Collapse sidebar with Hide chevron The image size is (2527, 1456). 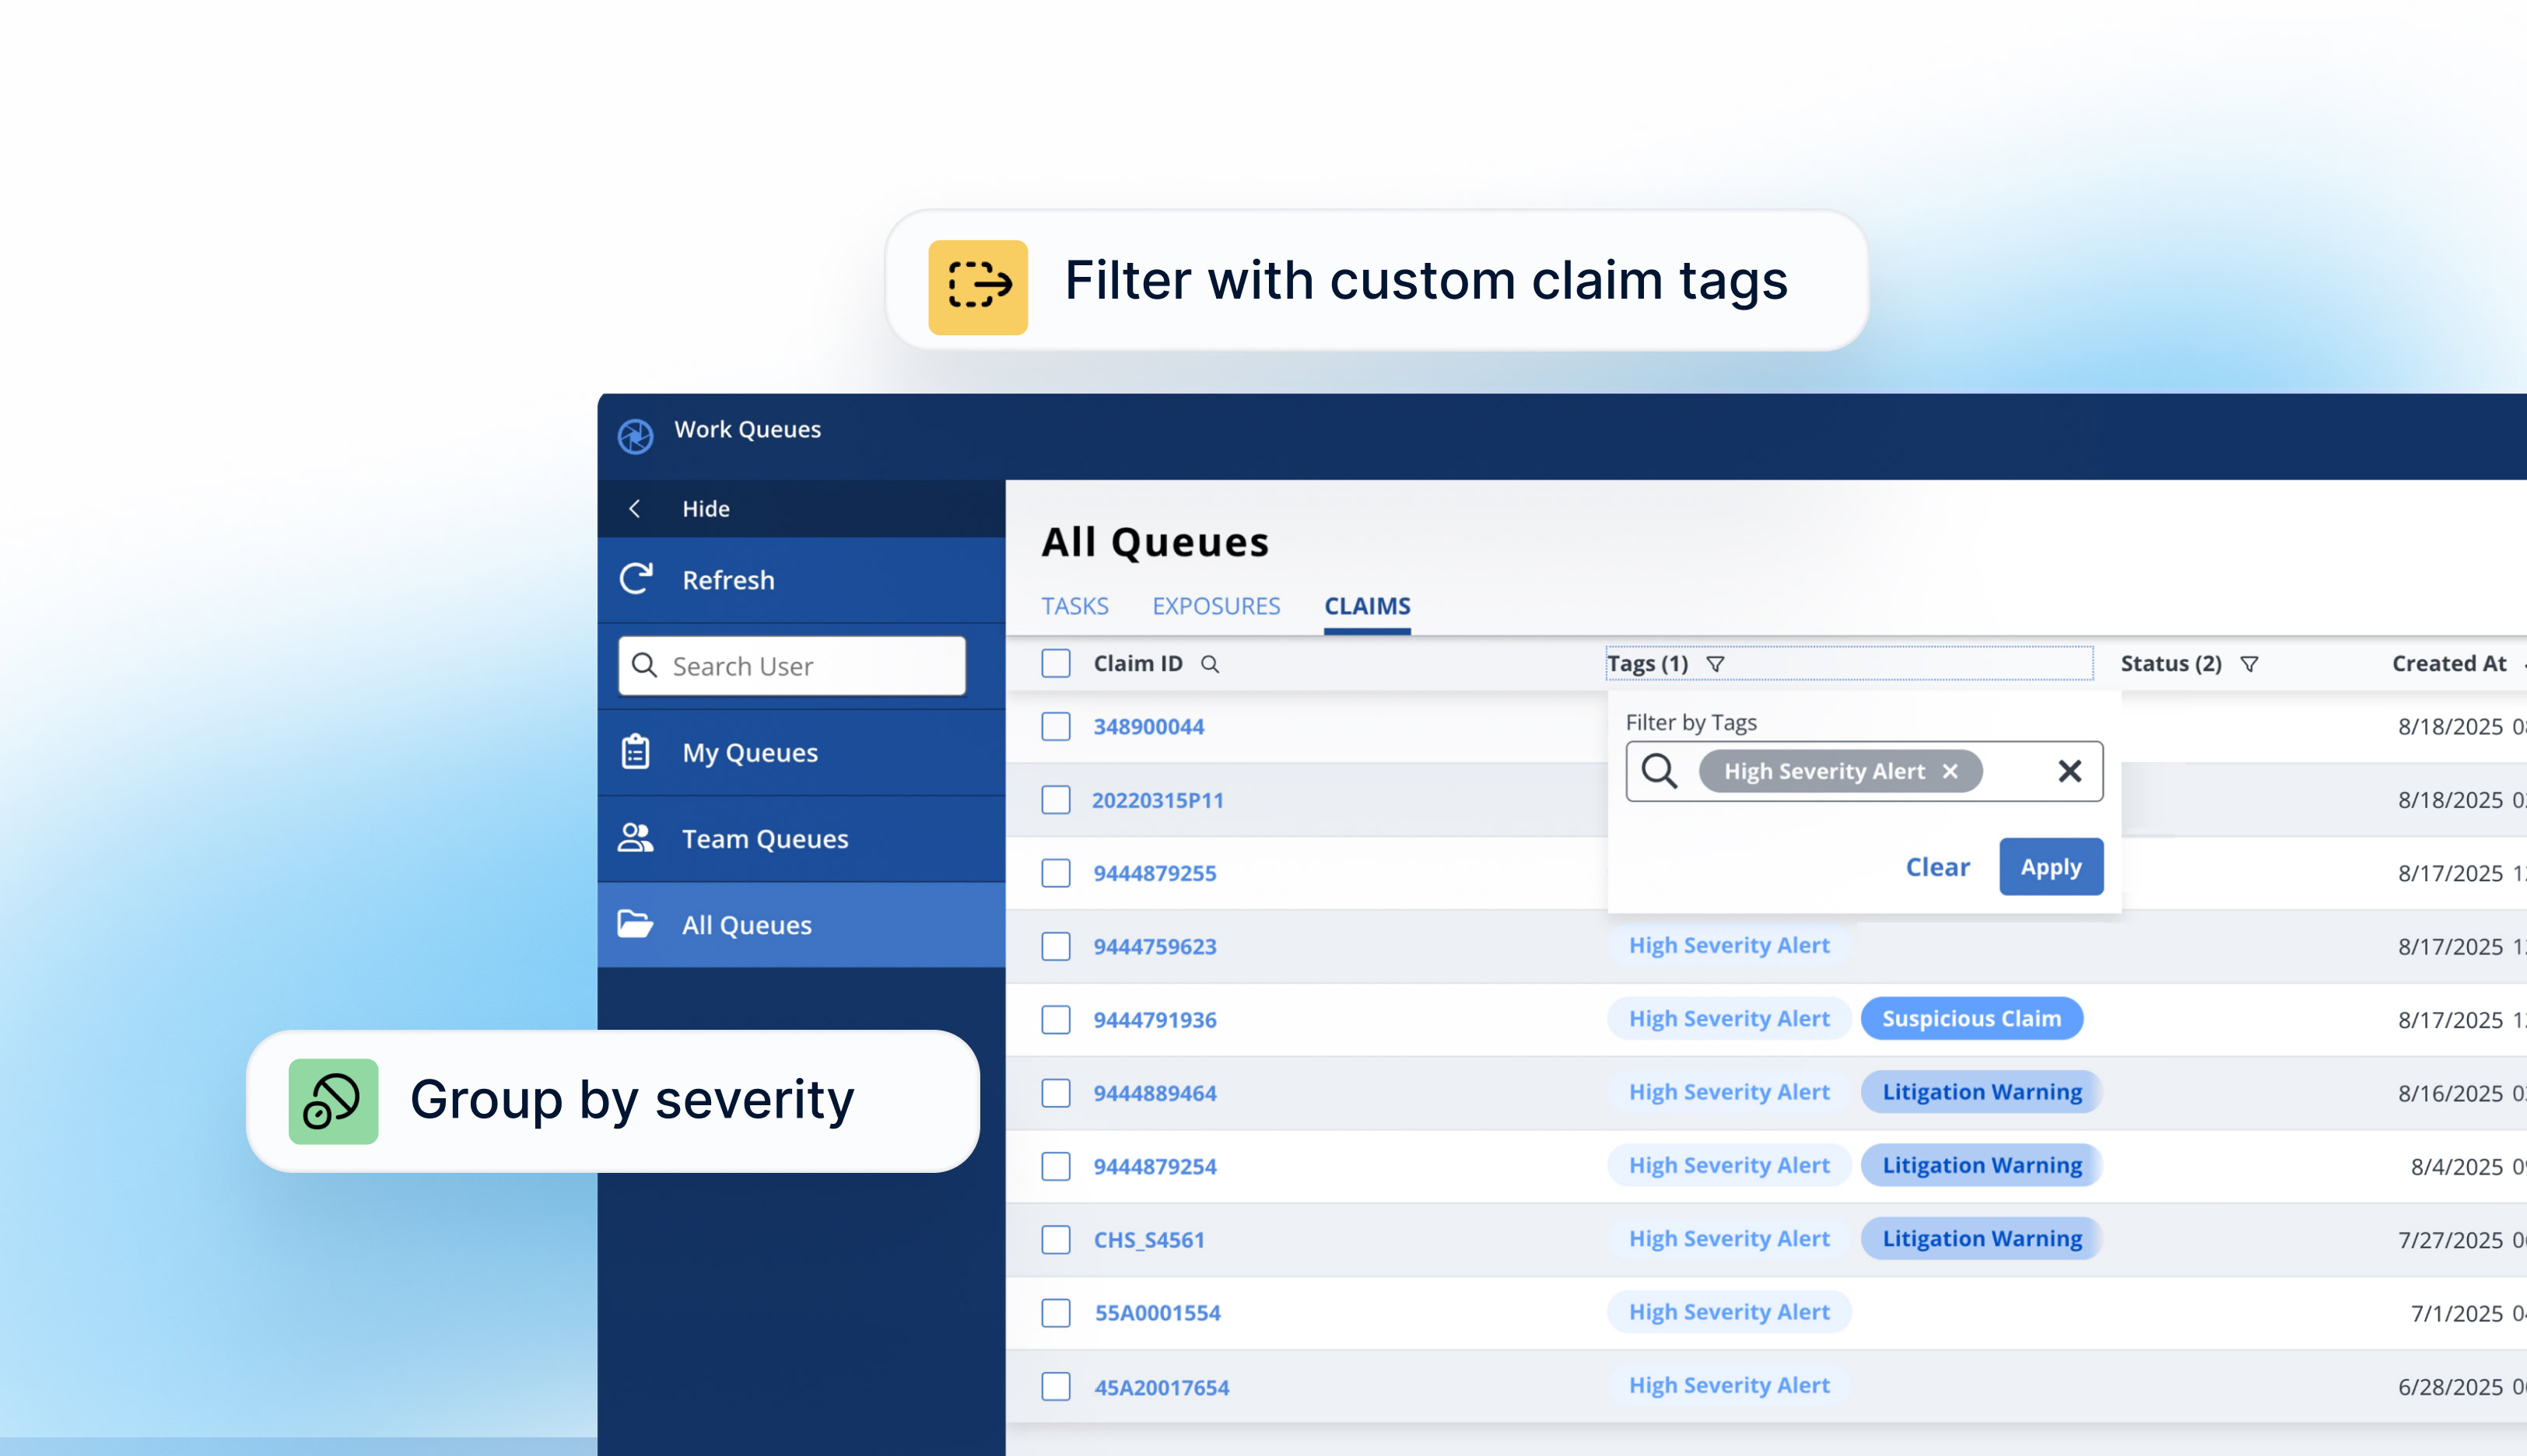pyautogui.click(x=635, y=509)
